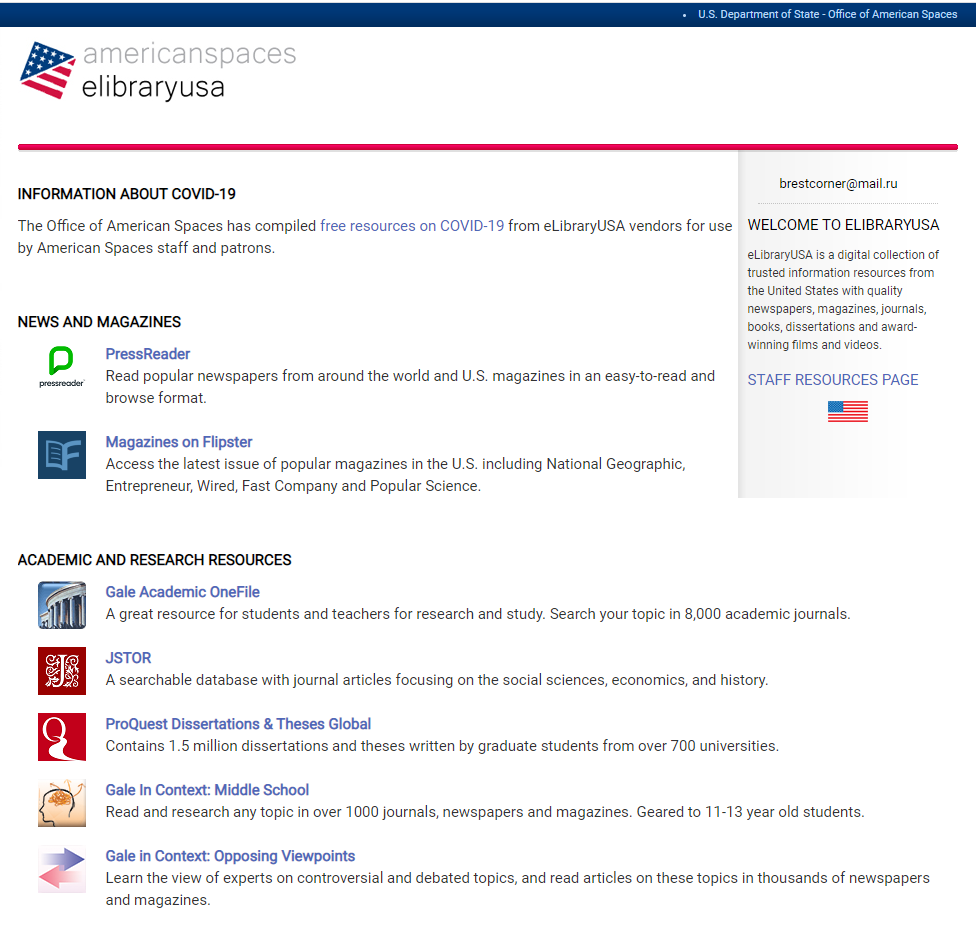Click the sidebar eLibraryUSA digital collection paragraph
Image resolution: width=976 pixels, height=946 pixels.
tap(843, 299)
